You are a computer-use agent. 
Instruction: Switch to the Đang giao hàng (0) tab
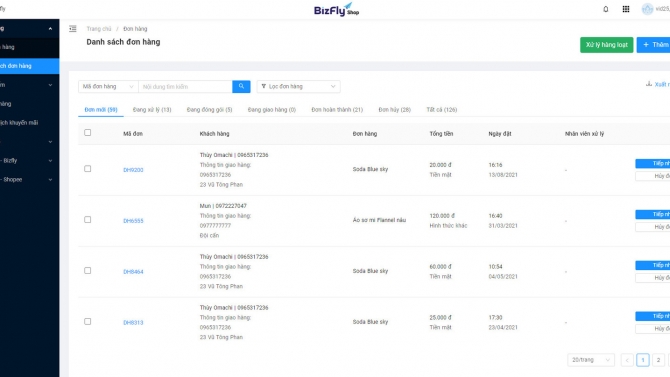click(272, 110)
